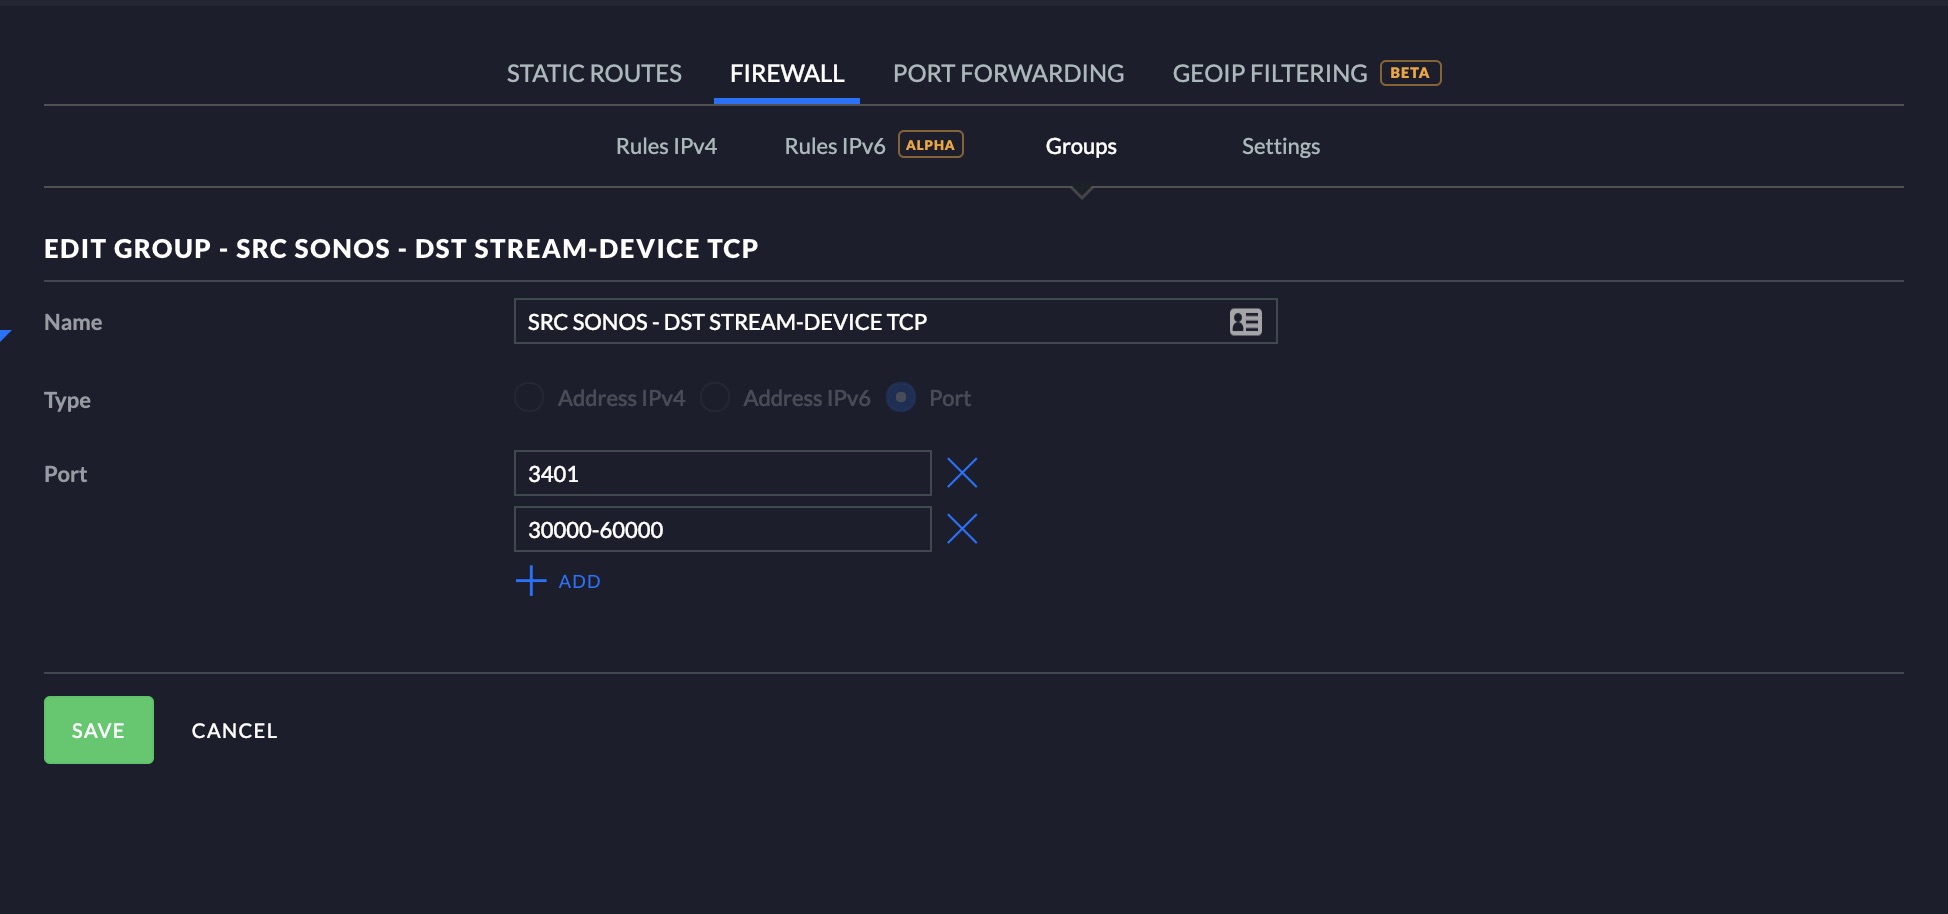Remove port 3401 with its X icon
Screen dimensions: 1948x914
[962, 473]
